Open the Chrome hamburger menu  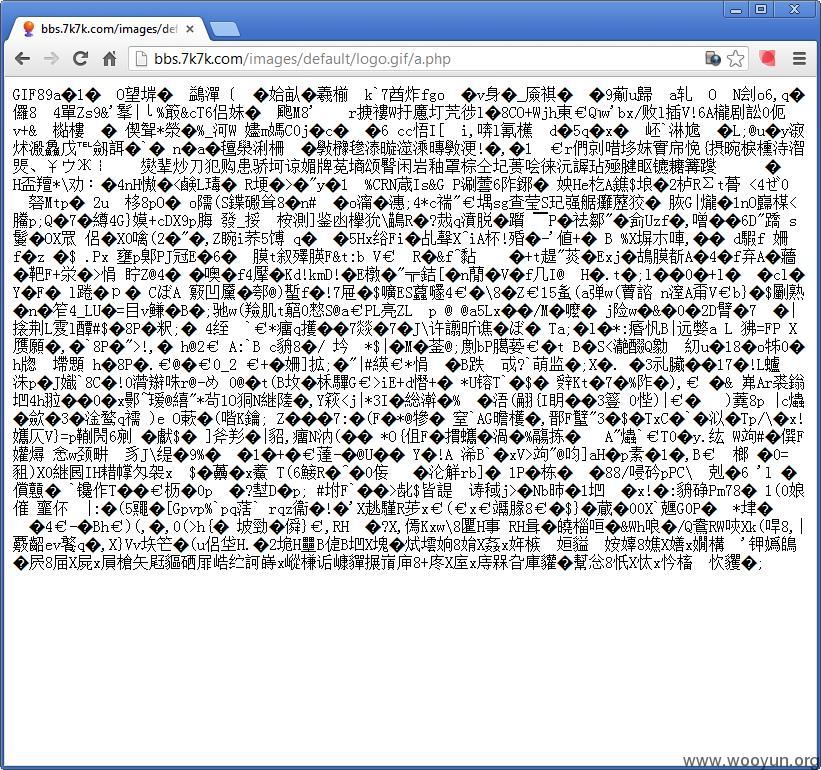point(799,59)
